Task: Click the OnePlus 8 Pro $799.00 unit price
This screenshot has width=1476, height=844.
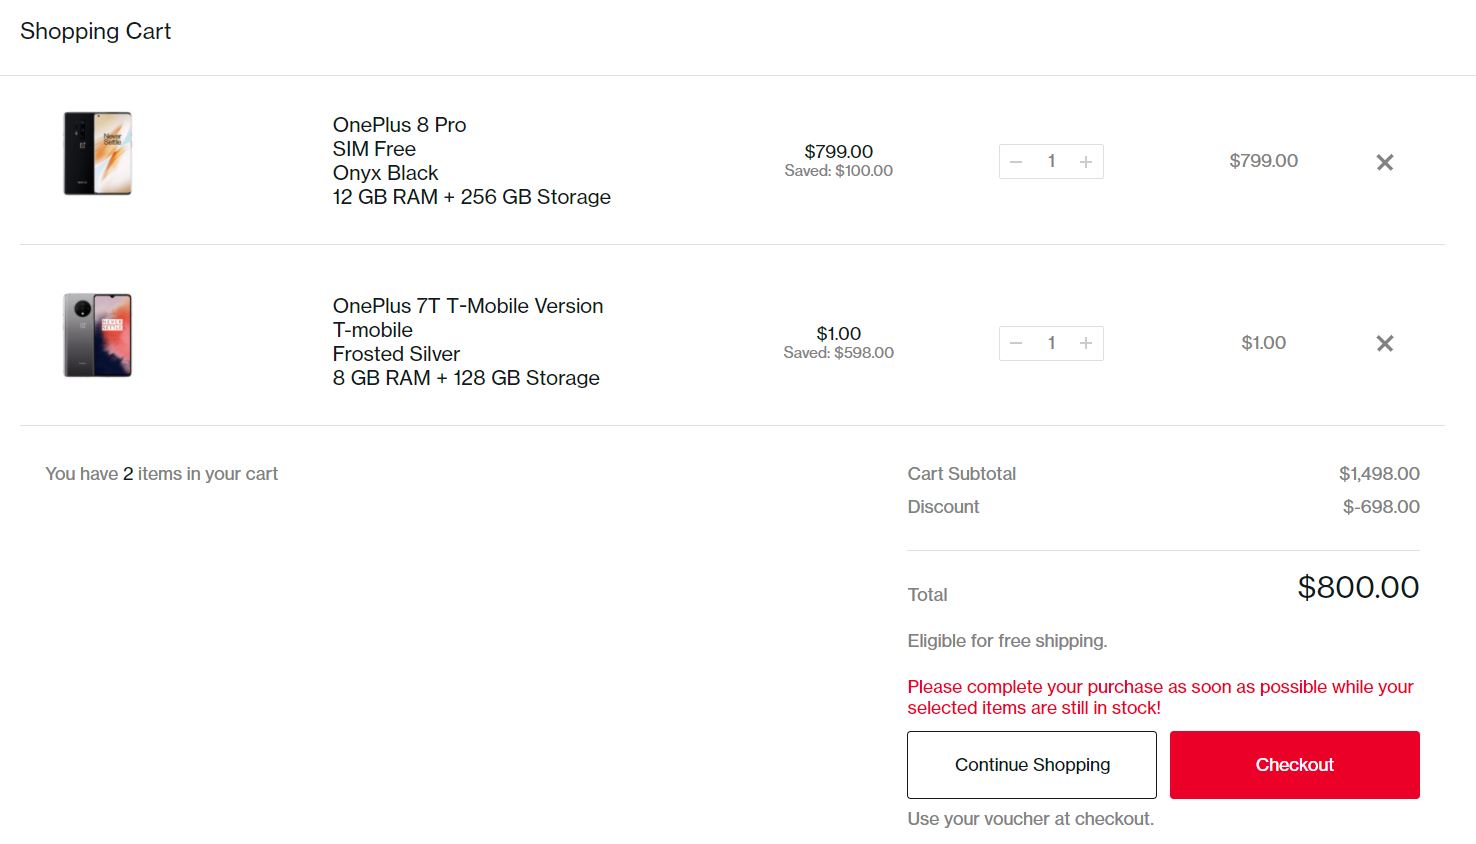Action: click(838, 151)
